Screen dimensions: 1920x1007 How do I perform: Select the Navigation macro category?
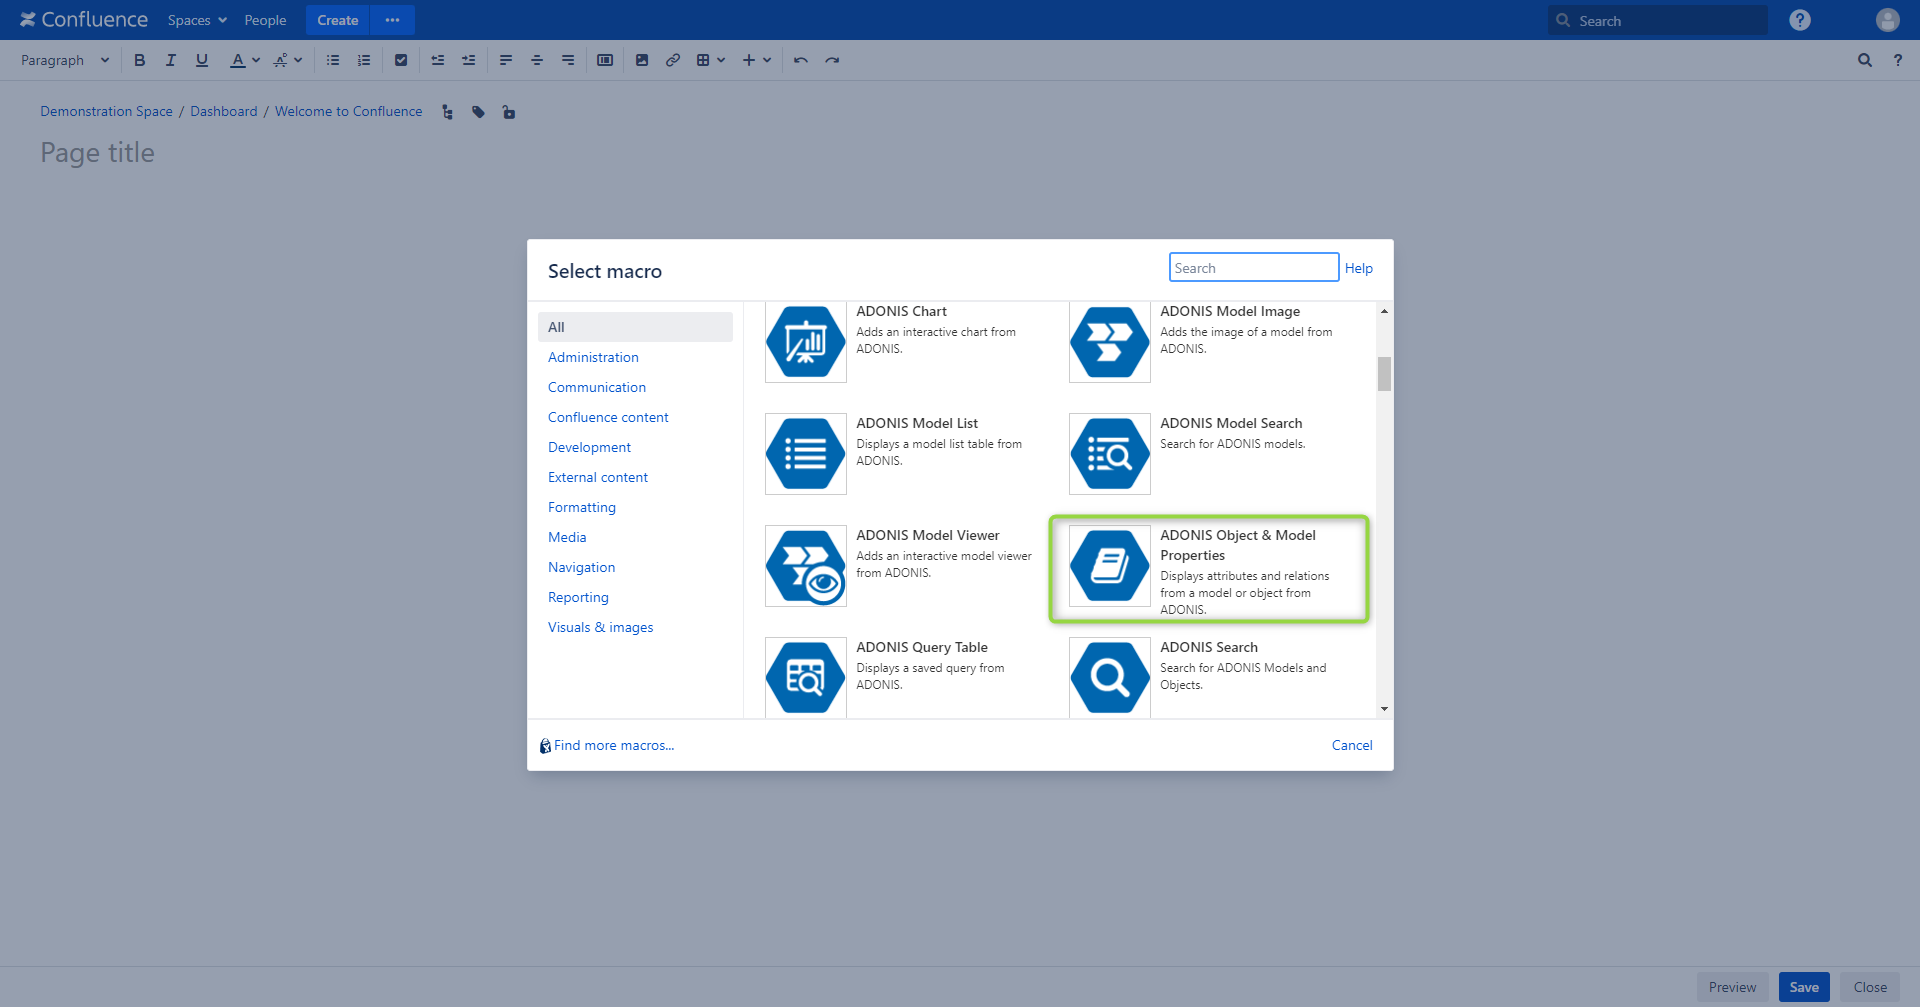[x=581, y=567]
